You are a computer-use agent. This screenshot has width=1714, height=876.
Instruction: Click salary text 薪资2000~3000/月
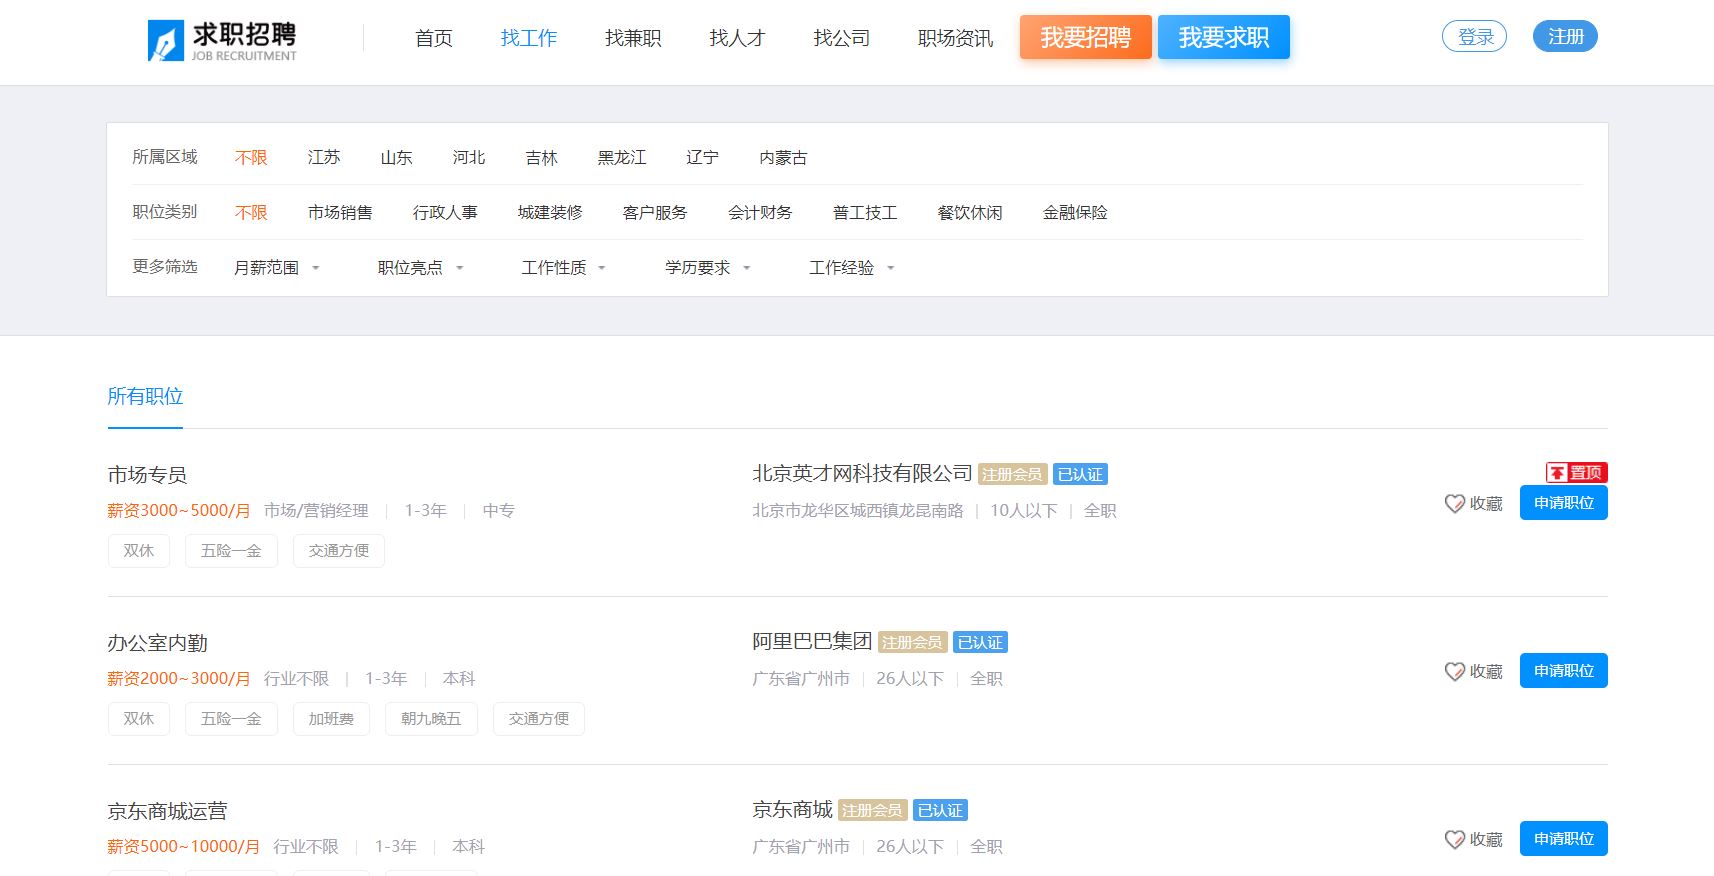(179, 679)
